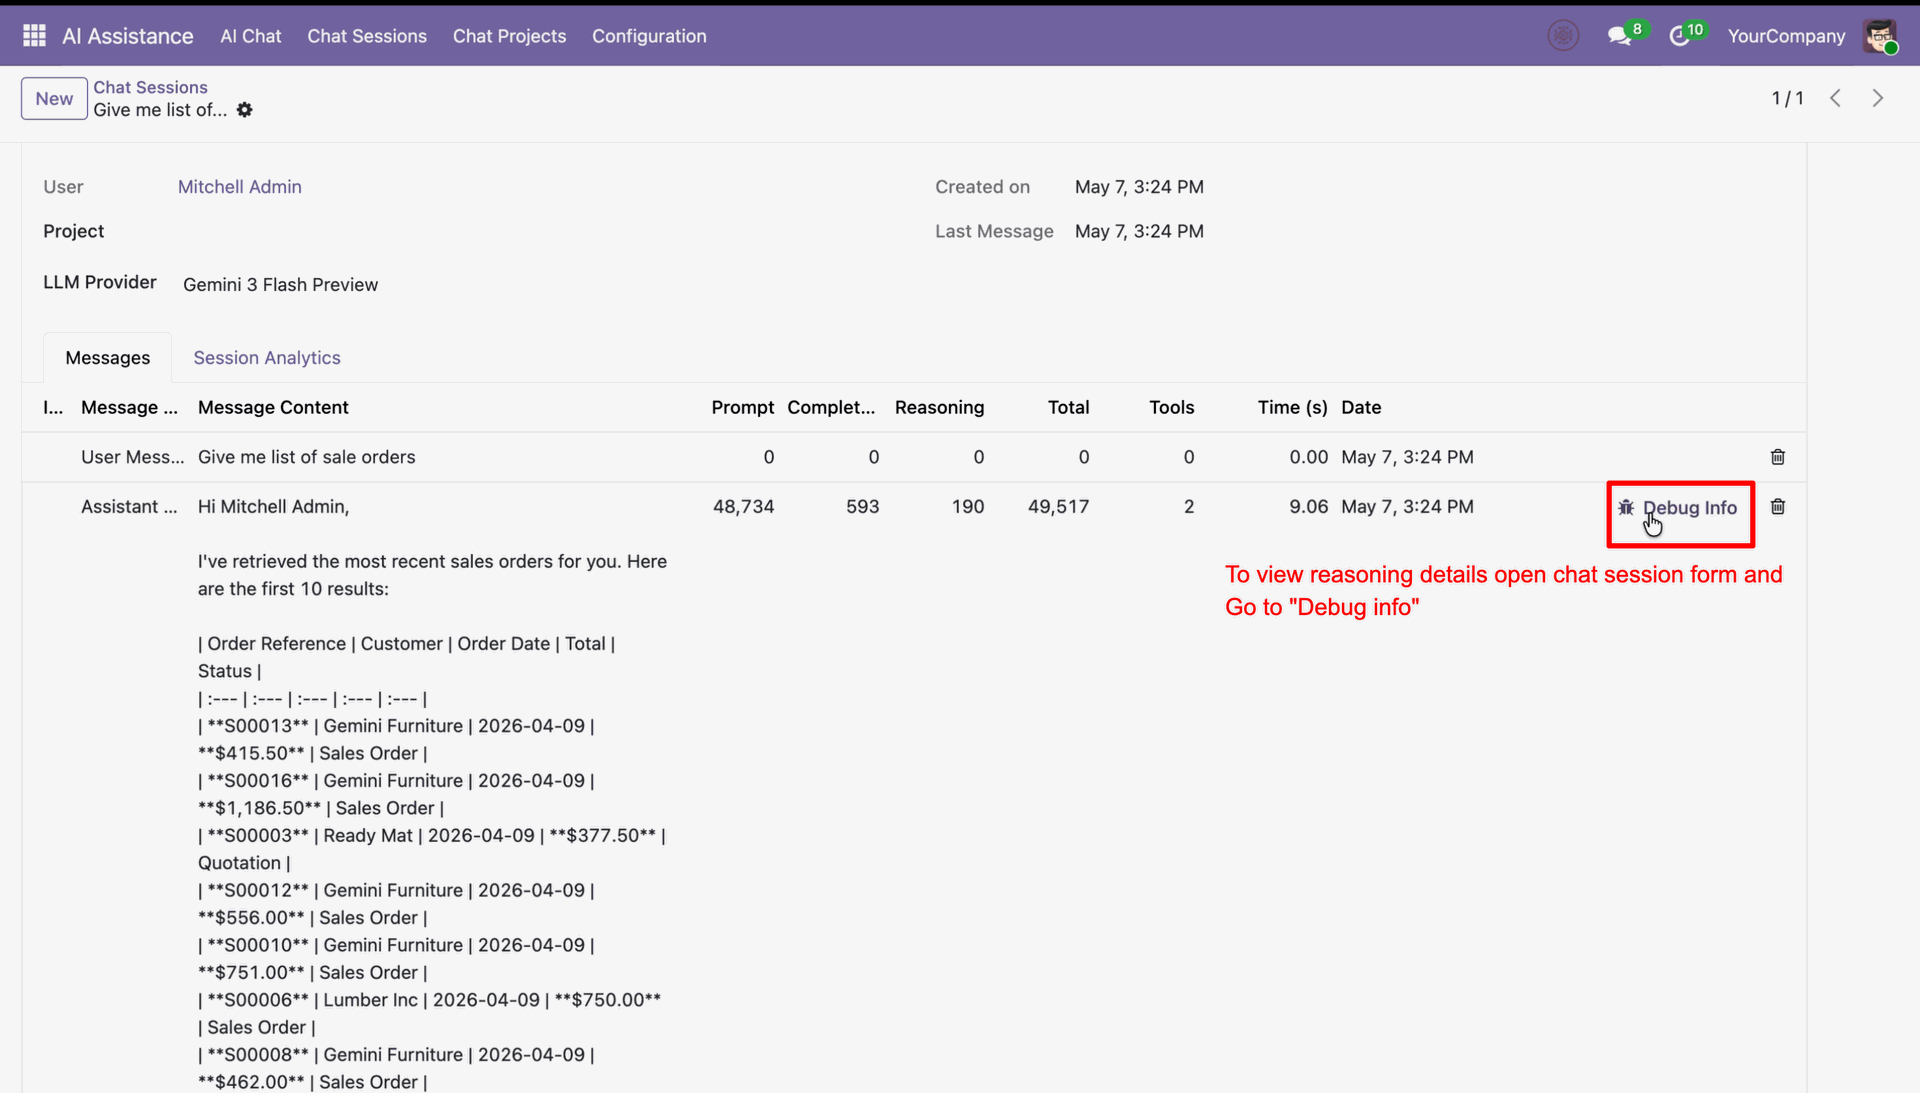Open the Chat Projects menu
This screenshot has height=1093, width=1920.
(x=509, y=36)
